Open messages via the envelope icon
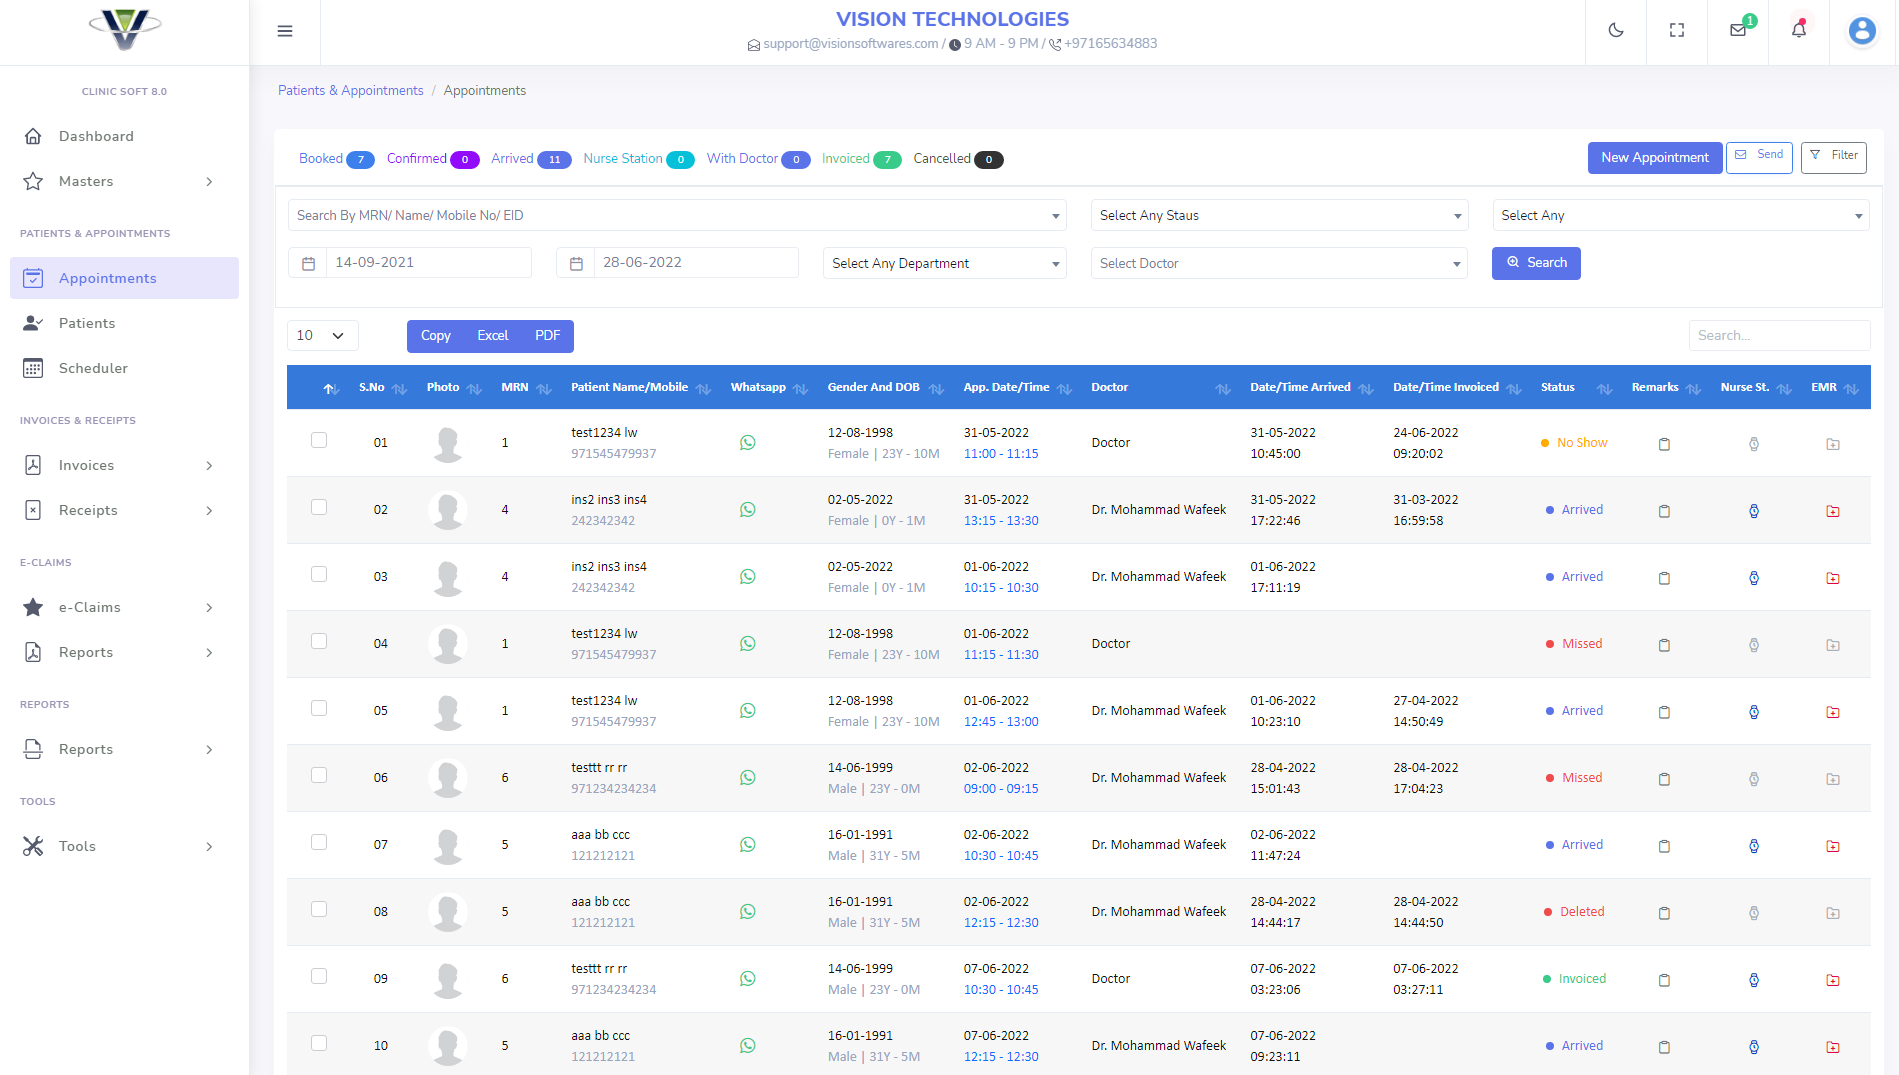1899x1075 pixels. pos(1737,30)
